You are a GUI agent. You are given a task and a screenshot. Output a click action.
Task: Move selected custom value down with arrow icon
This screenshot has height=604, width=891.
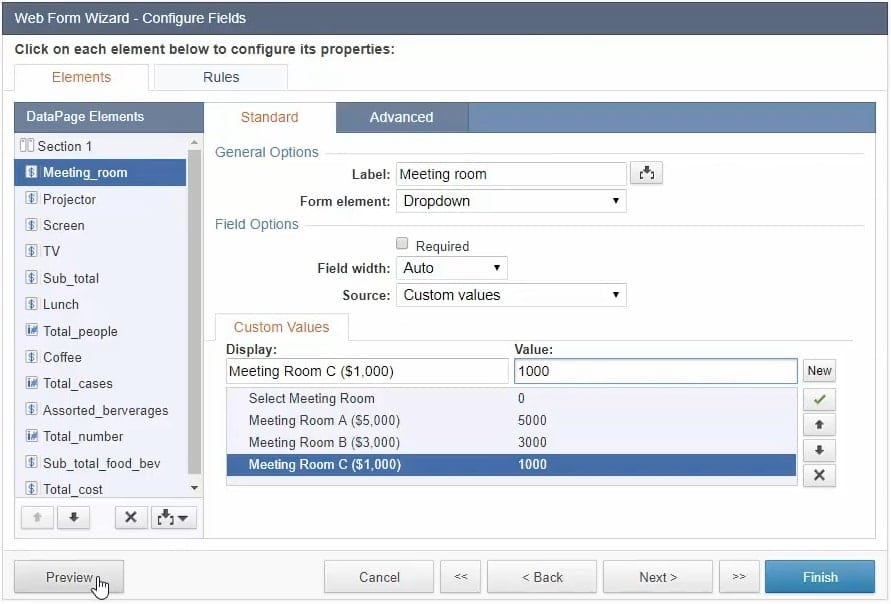pos(819,450)
